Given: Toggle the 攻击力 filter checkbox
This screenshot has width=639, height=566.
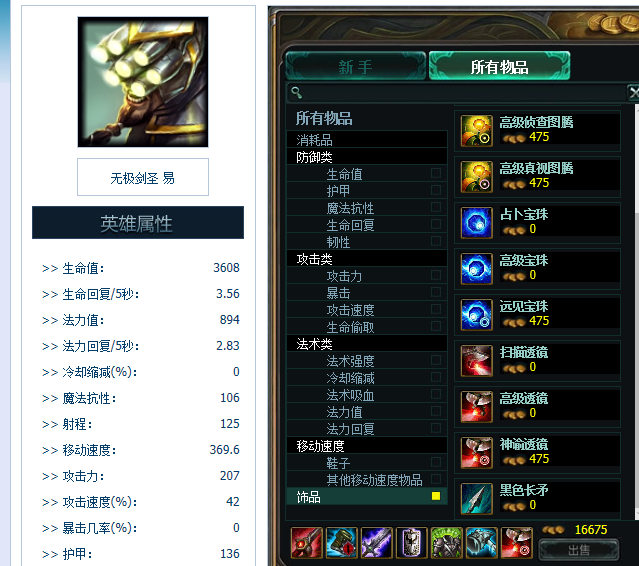Looking at the screenshot, I should [436, 275].
